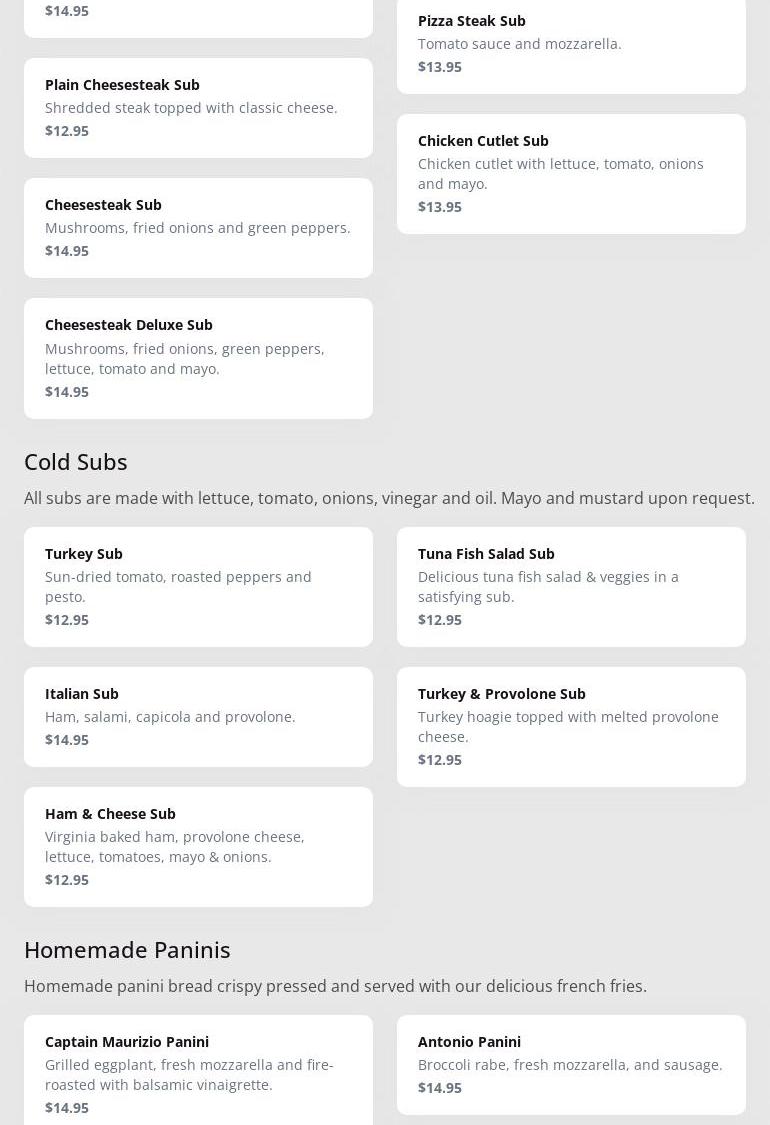The width and height of the screenshot is (770, 1125).
Task: Click the Homemade Paninis french fries description
Action: [x=335, y=986]
